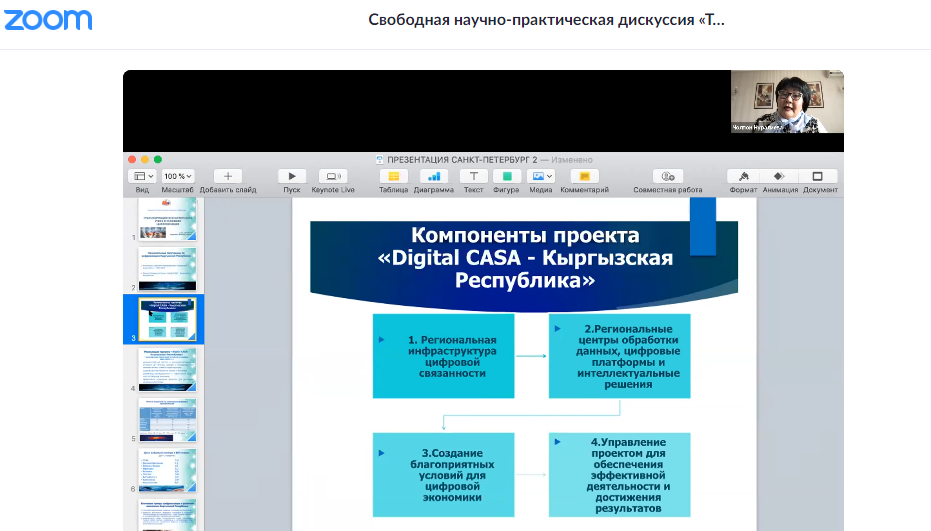
Task: Click the meeting title at page top
Action: [546, 20]
